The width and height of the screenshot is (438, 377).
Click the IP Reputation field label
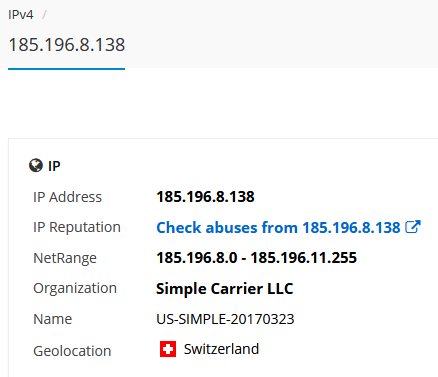tap(77, 227)
